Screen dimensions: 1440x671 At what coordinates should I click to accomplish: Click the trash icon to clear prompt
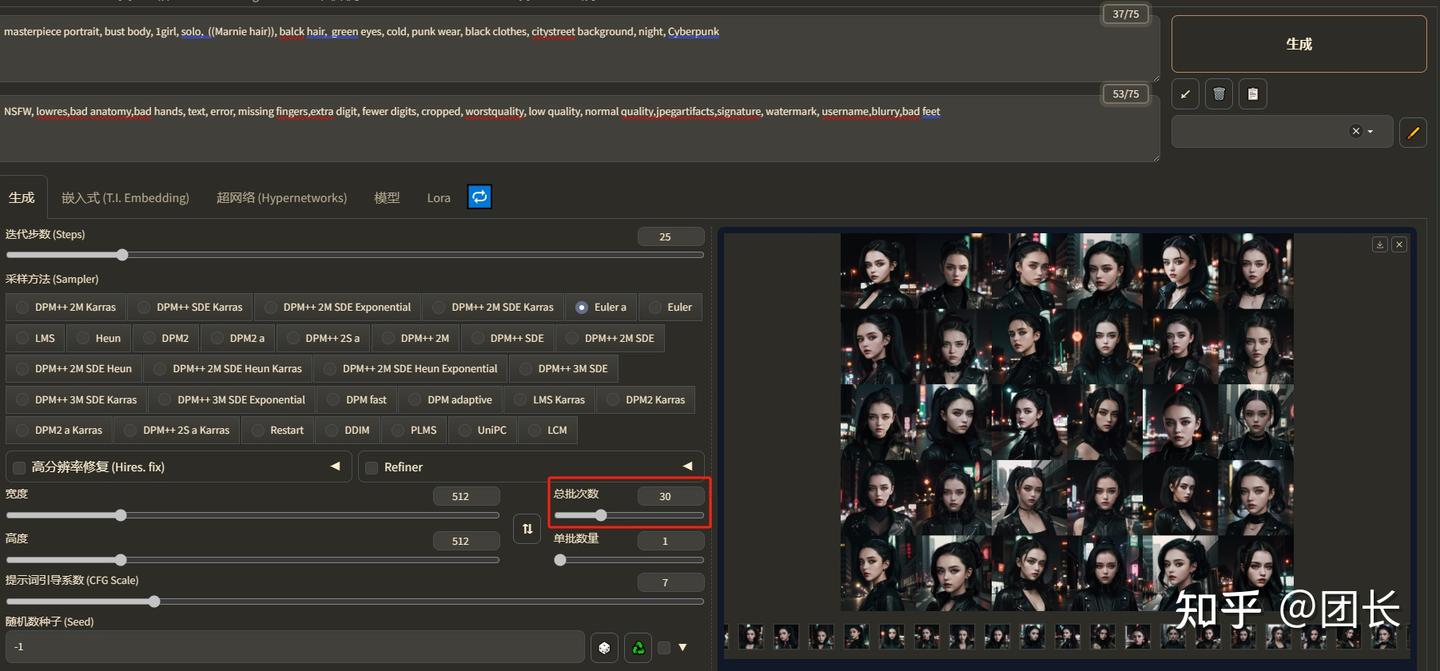[1218, 94]
